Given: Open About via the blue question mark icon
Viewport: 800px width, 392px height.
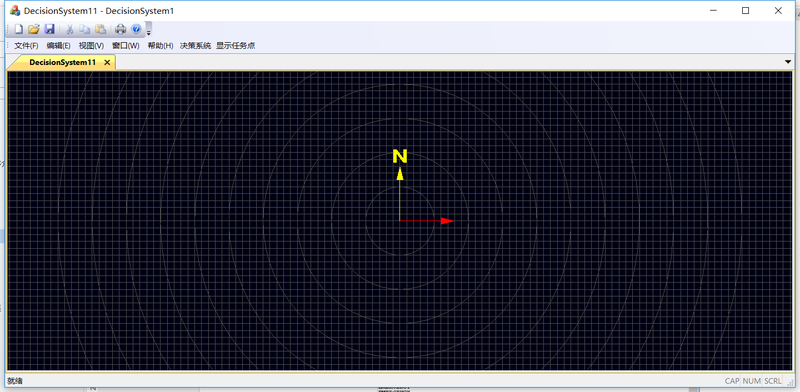Looking at the screenshot, I should pyautogui.click(x=136, y=29).
